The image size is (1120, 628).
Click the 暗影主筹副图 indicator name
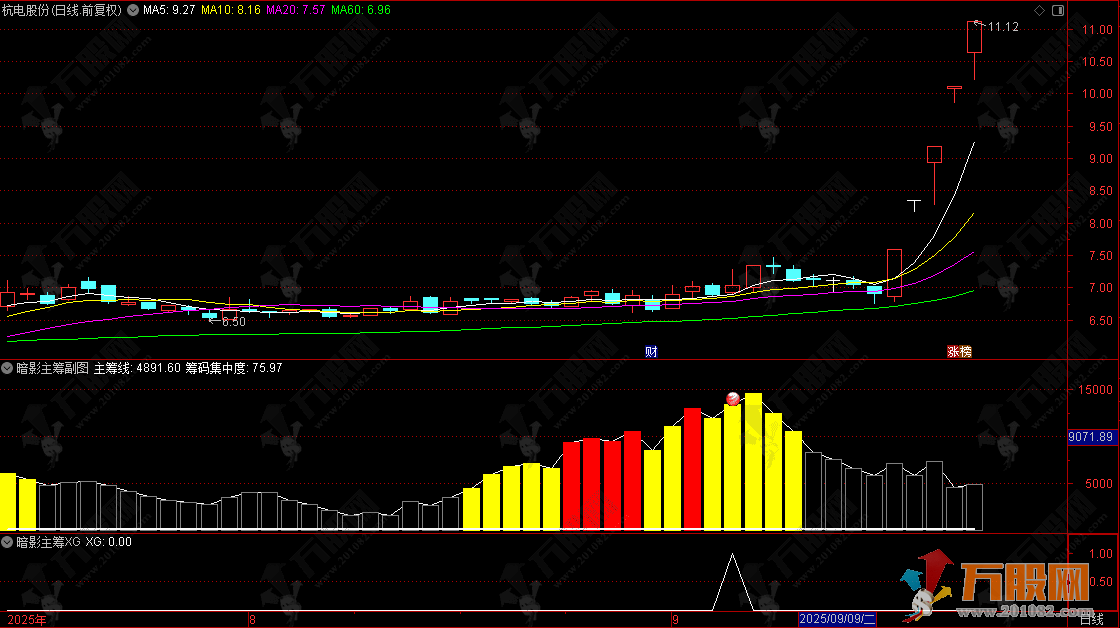[x=52, y=368]
